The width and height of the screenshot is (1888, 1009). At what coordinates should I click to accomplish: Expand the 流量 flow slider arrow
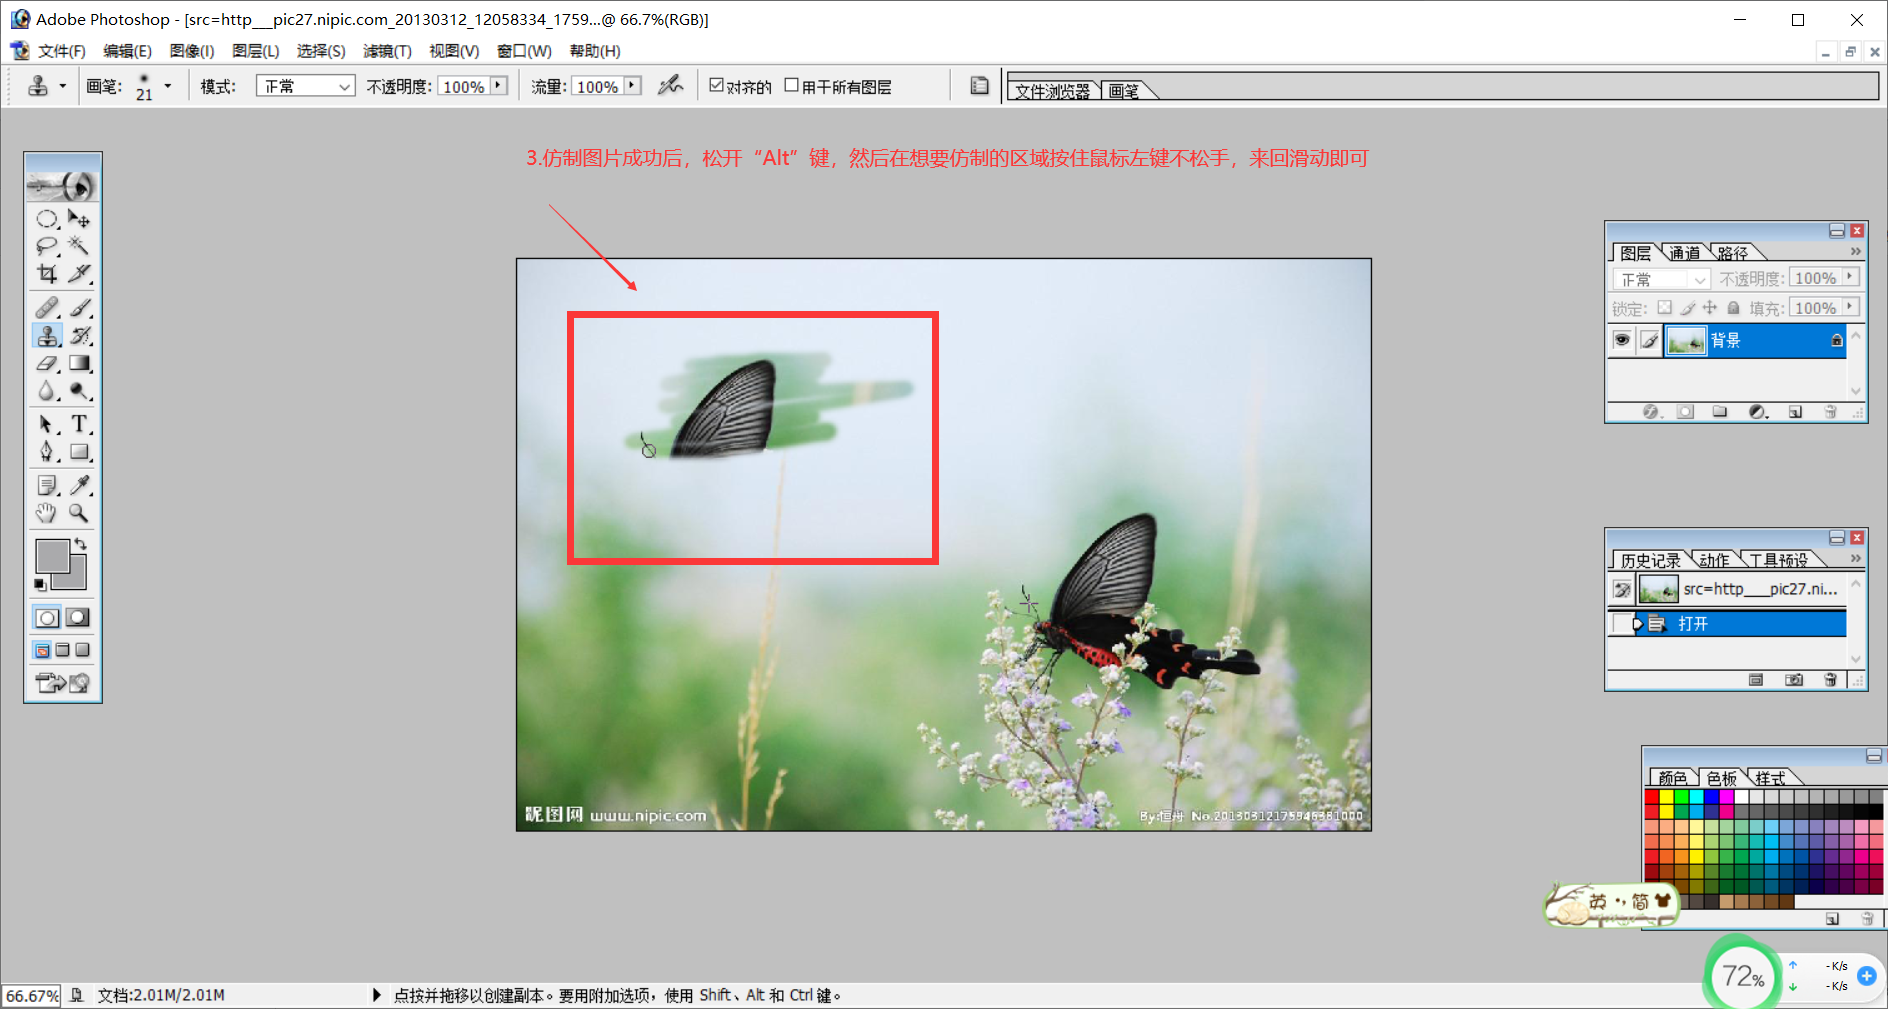tap(632, 86)
